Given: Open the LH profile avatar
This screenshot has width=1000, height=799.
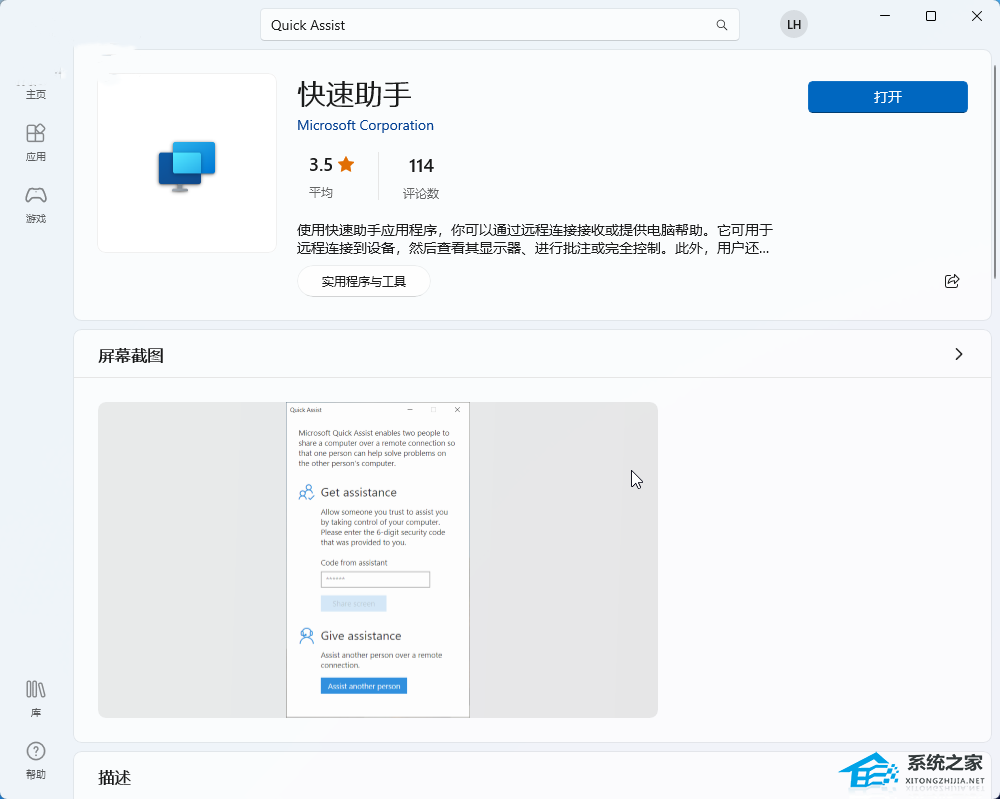Looking at the screenshot, I should pos(794,25).
